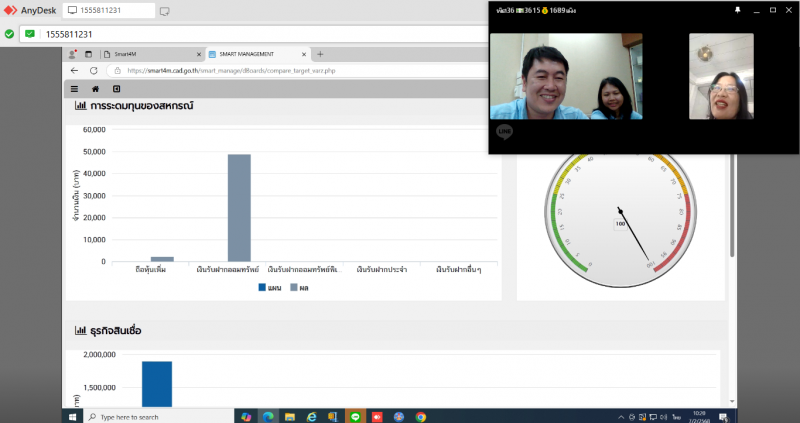Click the tall เงินรับฝากออมทรัพย์ gray bar

click(x=239, y=208)
